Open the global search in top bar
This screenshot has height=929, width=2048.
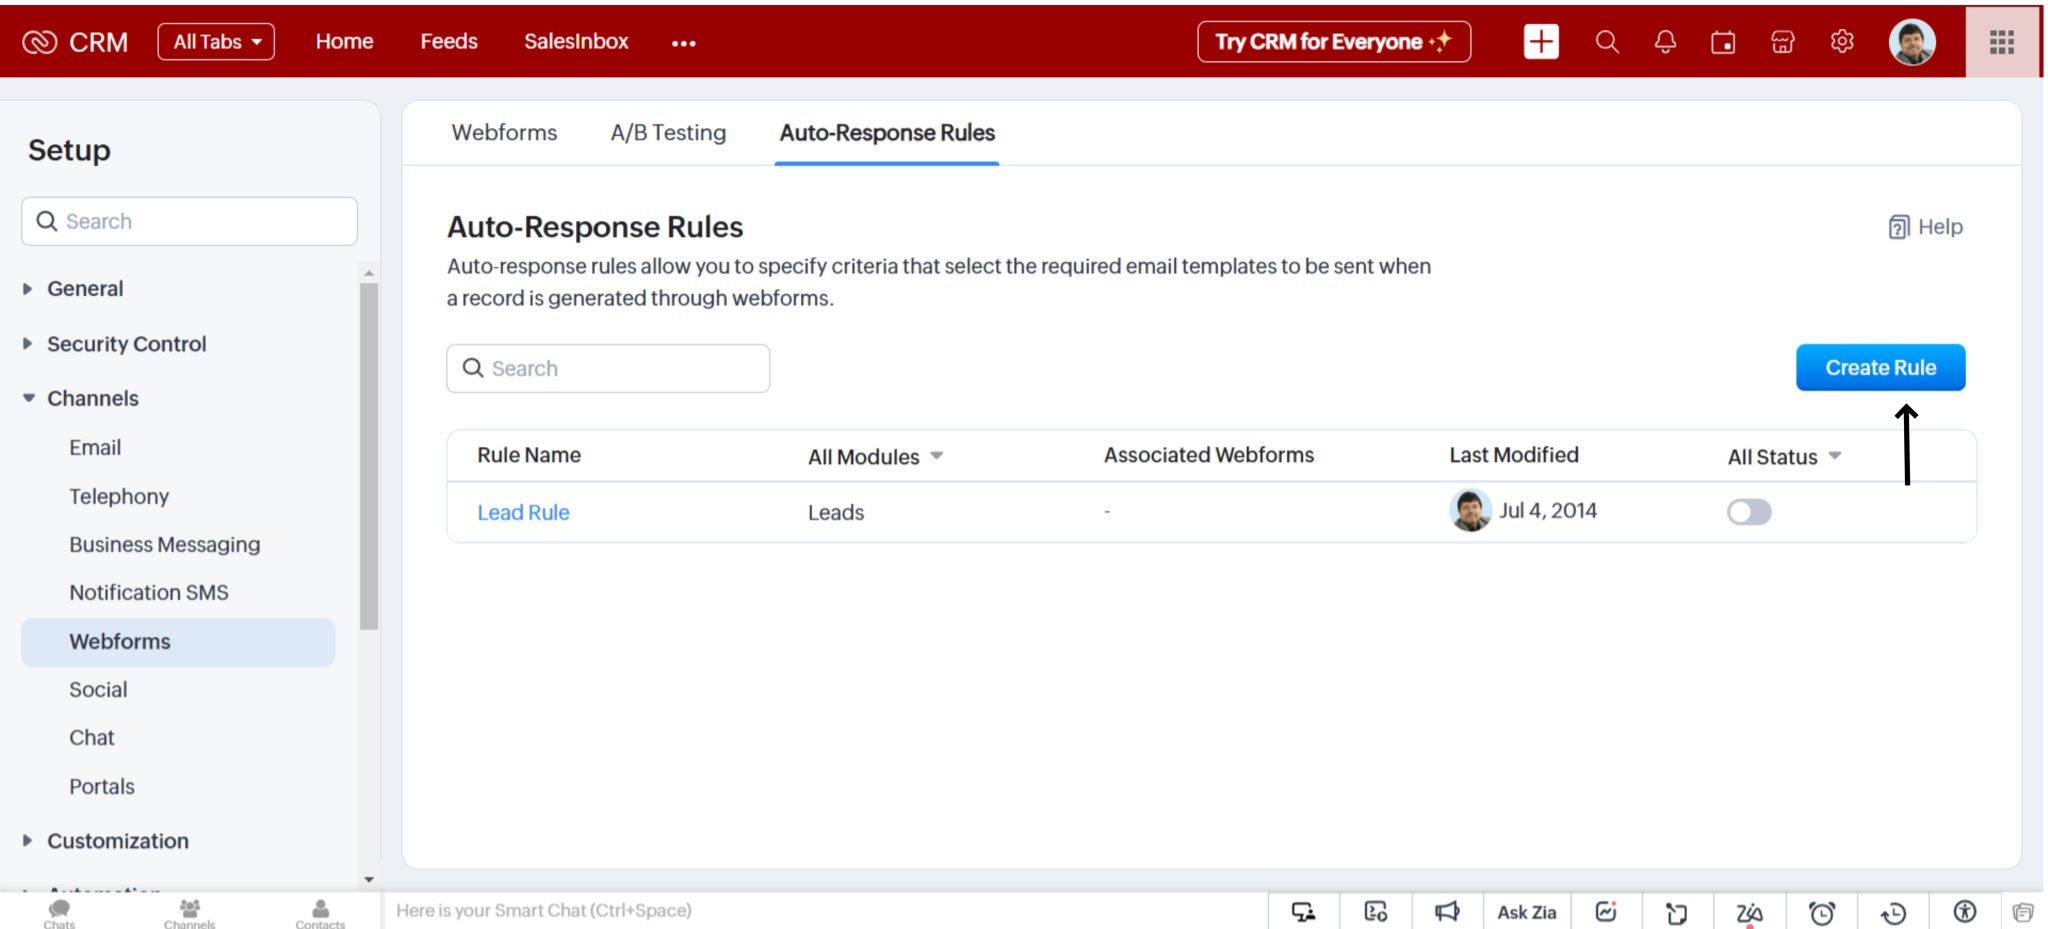coord(1606,42)
